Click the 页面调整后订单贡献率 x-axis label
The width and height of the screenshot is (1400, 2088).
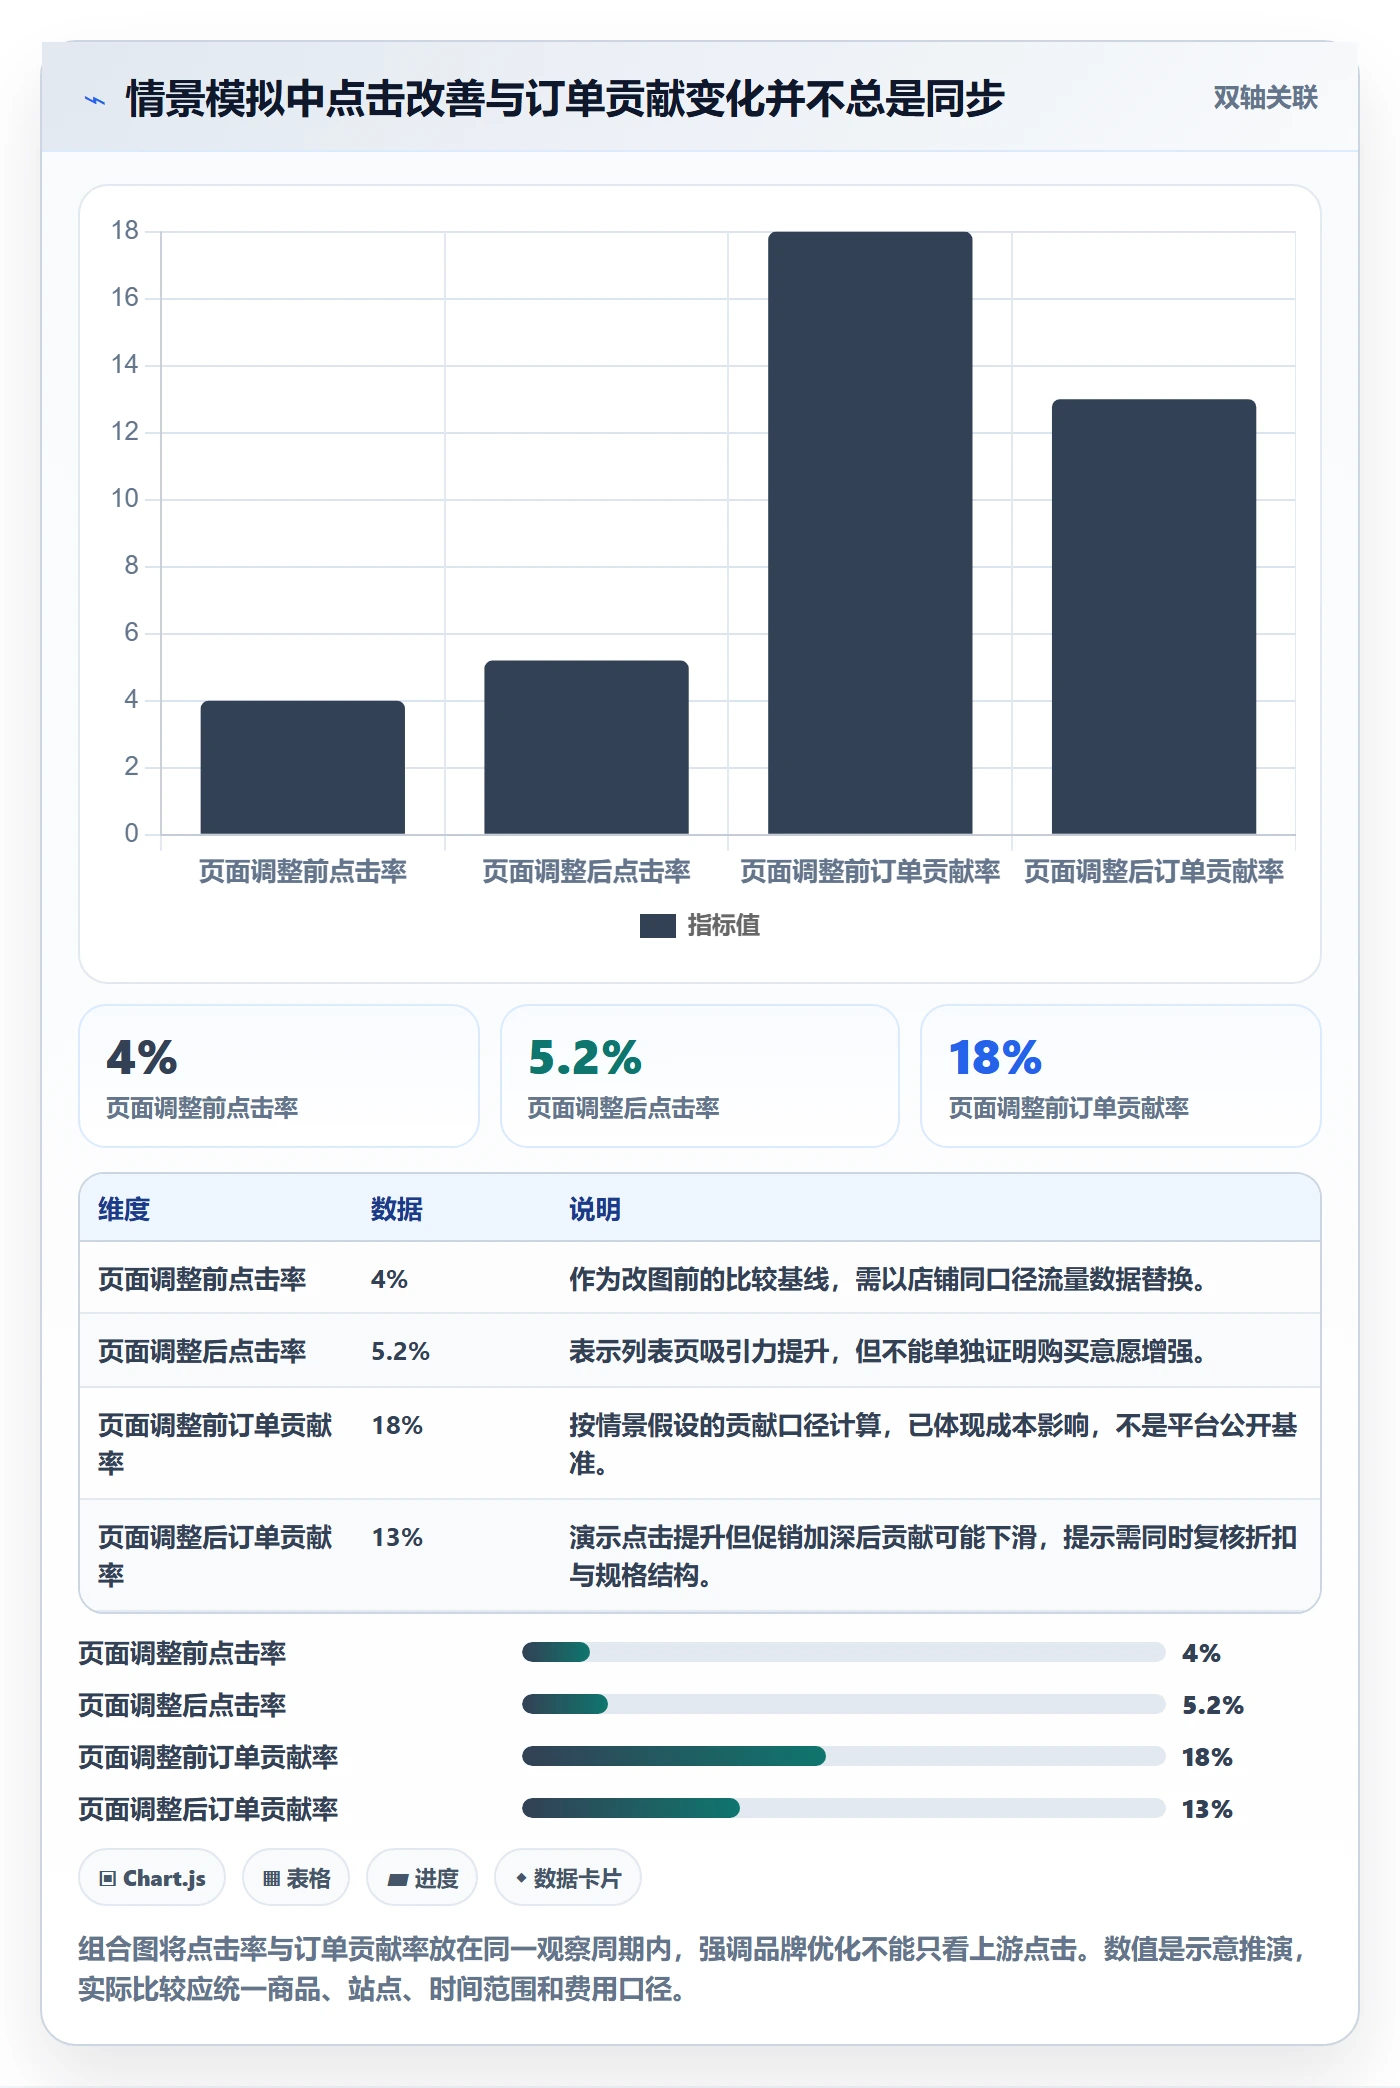[x=1154, y=872]
